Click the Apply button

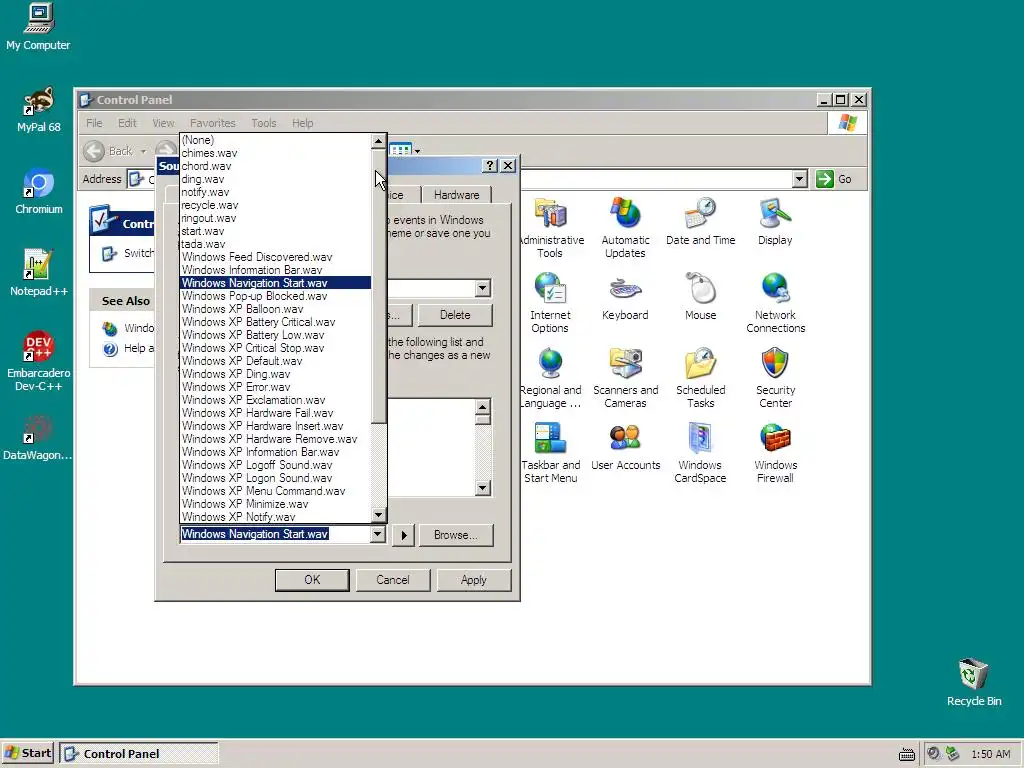click(x=473, y=580)
